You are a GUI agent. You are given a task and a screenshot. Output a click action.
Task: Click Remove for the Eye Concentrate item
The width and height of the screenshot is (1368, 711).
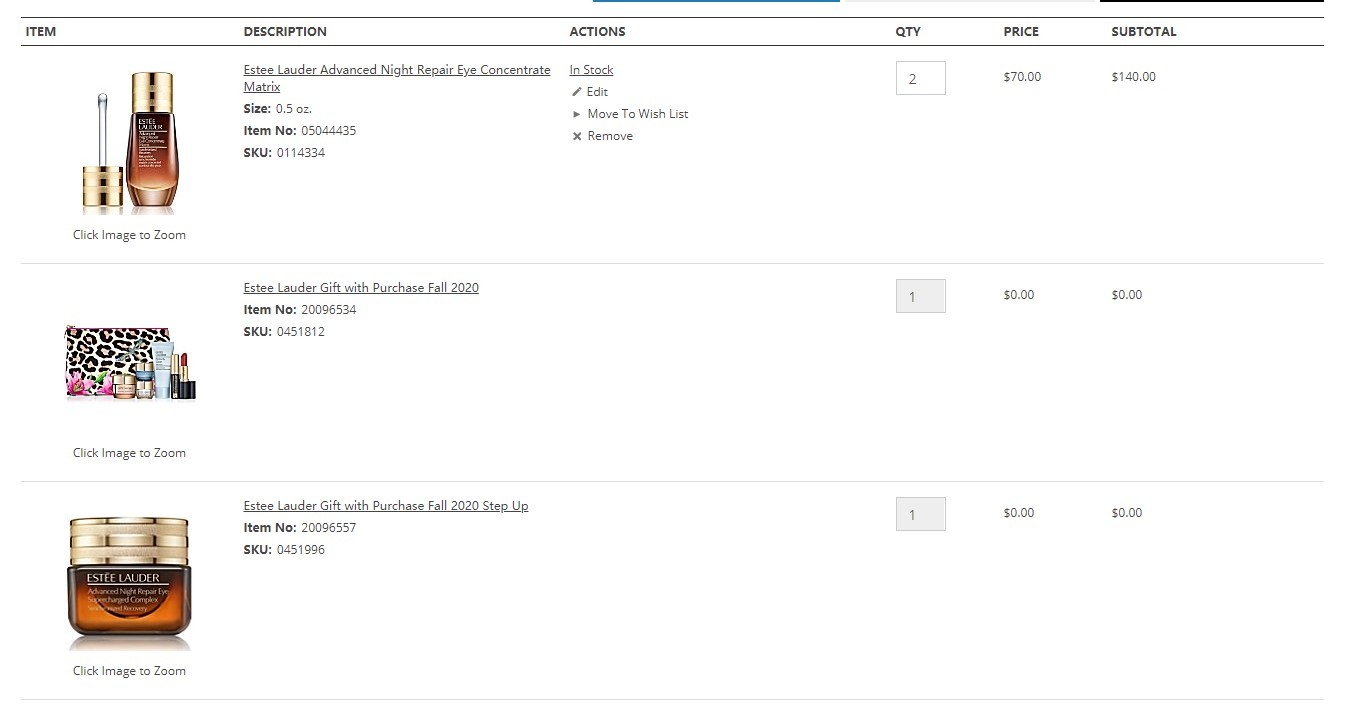tap(610, 136)
